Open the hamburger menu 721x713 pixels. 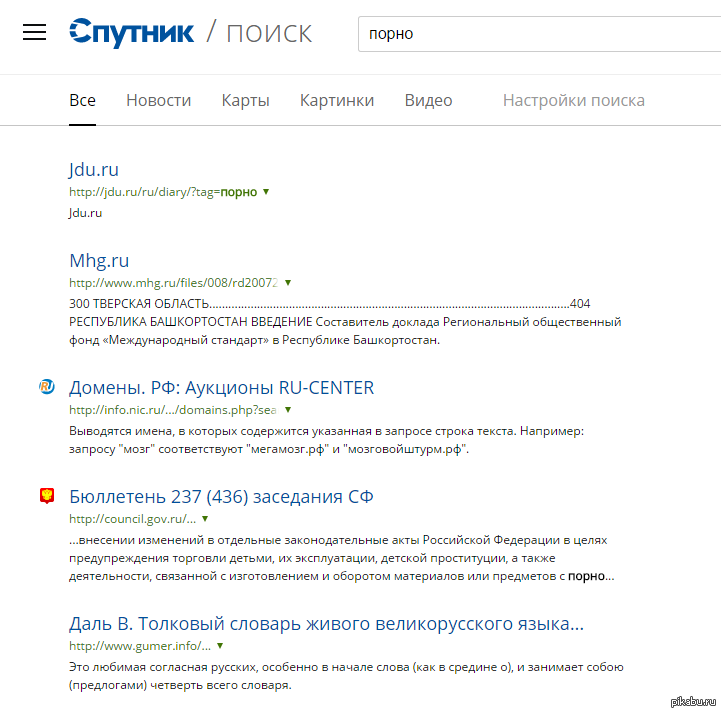34,32
